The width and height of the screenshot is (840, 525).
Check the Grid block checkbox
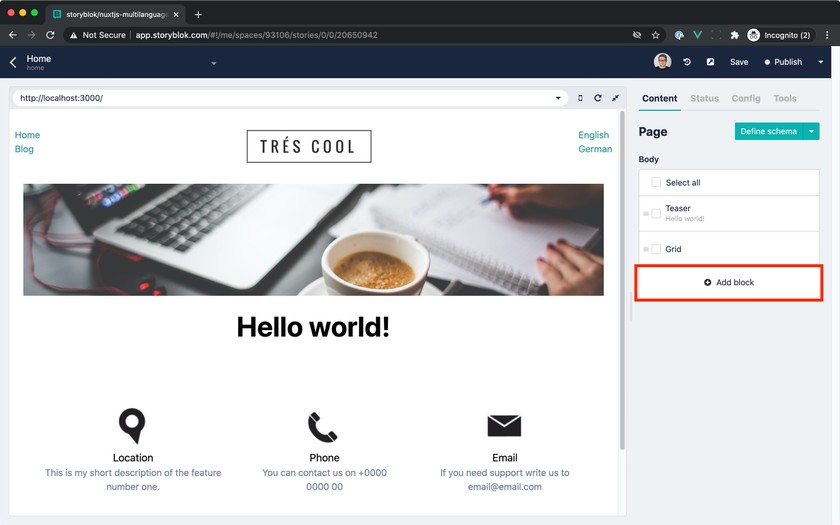pos(656,249)
